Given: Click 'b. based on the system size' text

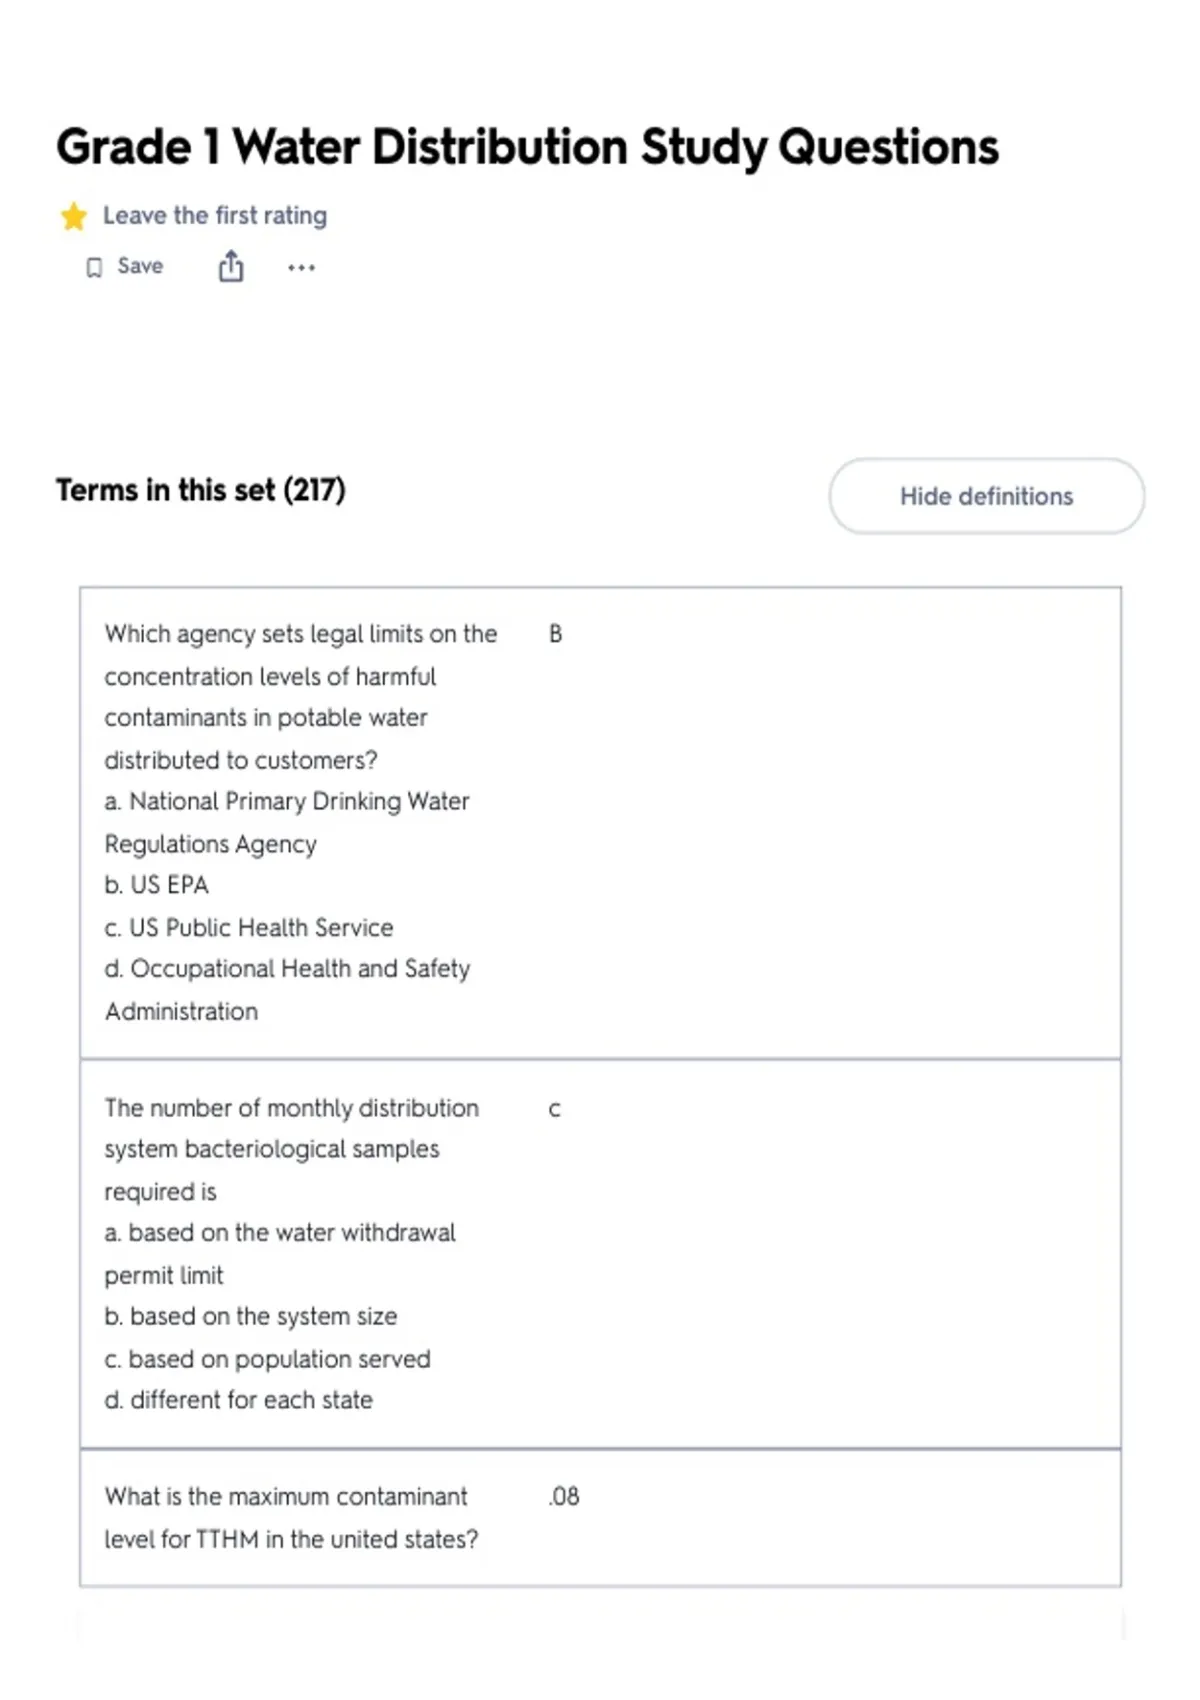Looking at the screenshot, I should point(251,1317).
